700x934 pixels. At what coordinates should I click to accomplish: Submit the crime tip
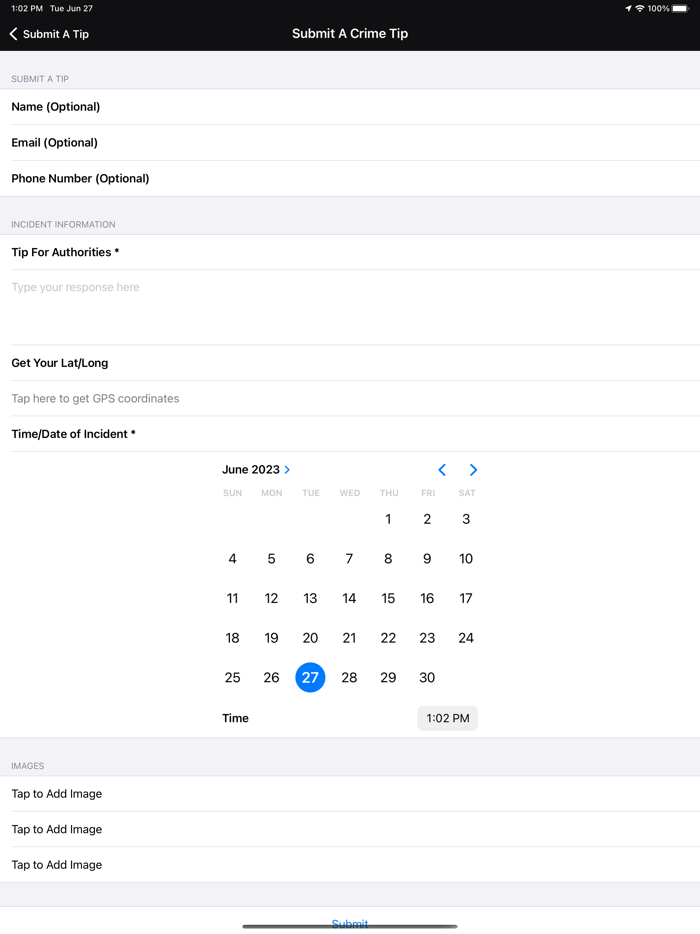coord(350,923)
